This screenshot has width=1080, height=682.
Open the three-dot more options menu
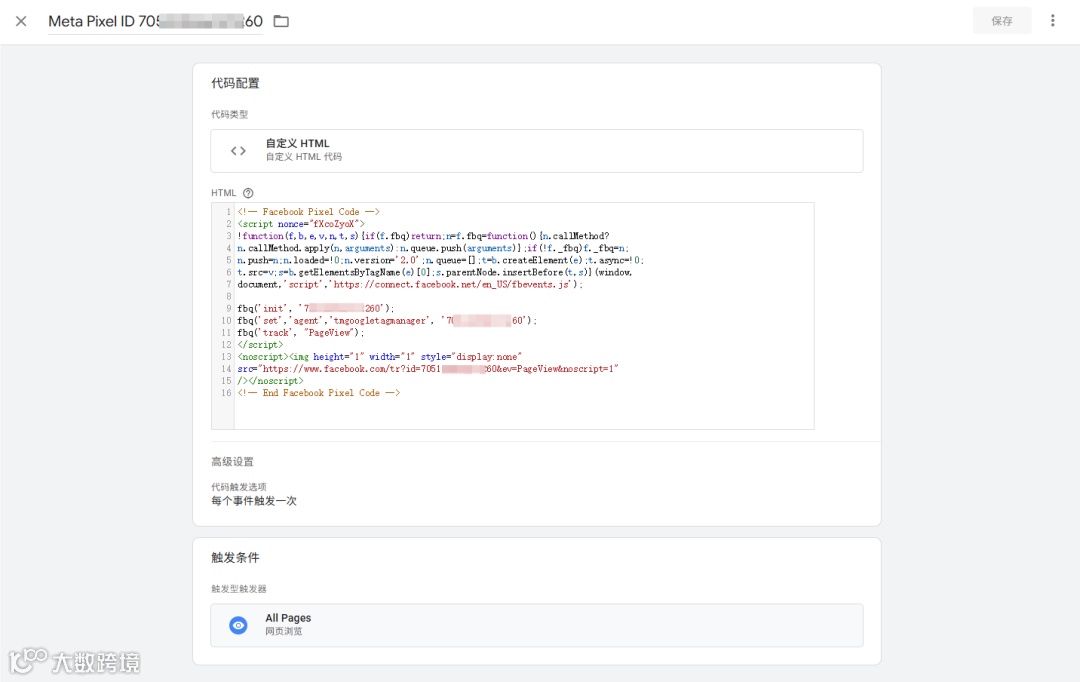[x=1052, y=21]
